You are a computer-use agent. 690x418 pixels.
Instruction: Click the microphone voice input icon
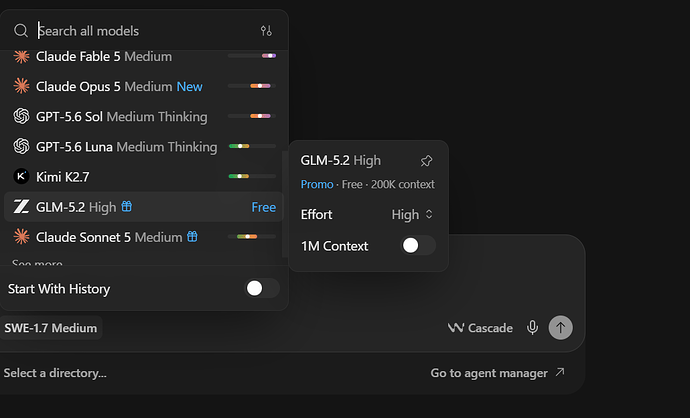[x=532, y=328]
